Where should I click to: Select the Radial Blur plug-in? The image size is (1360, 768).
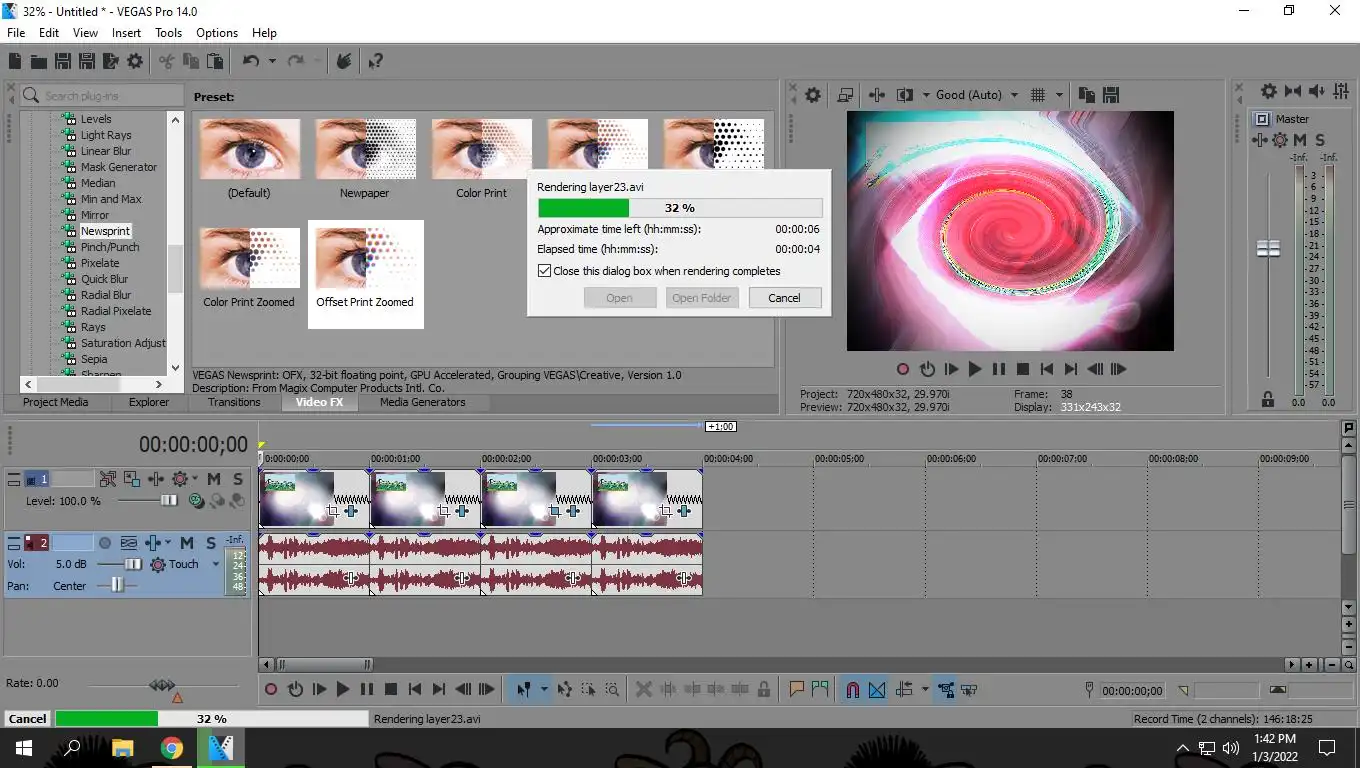coord(106,295)
